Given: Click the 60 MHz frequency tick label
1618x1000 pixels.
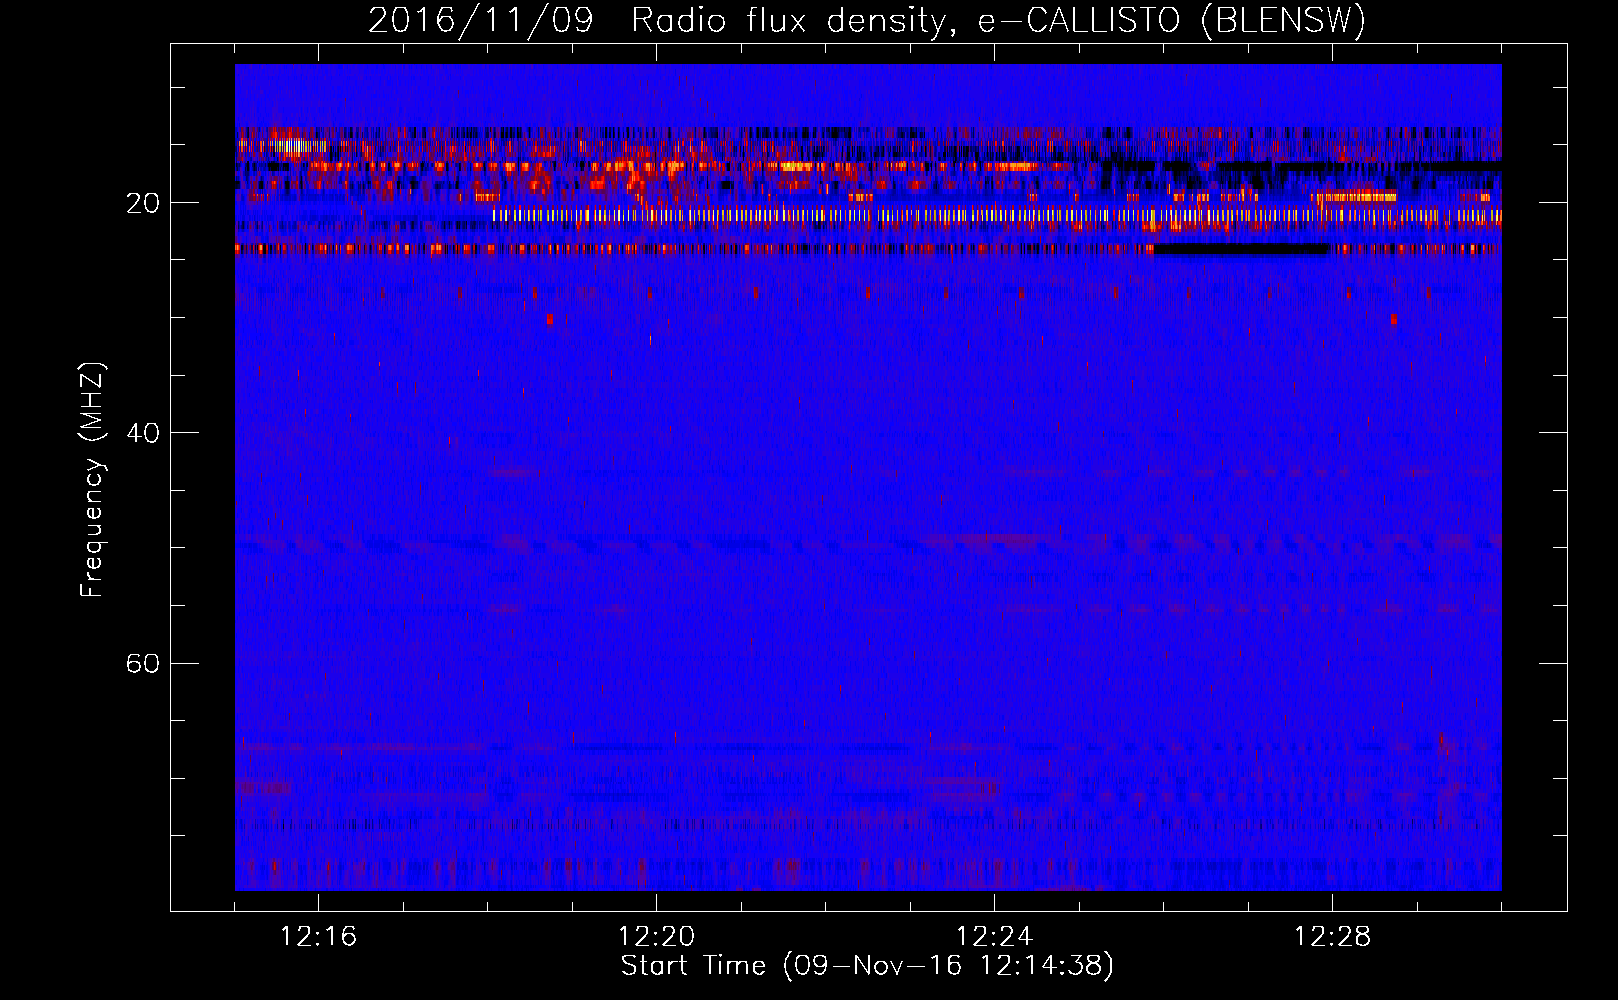Looking at the screenshot, I should click(142, 663).
